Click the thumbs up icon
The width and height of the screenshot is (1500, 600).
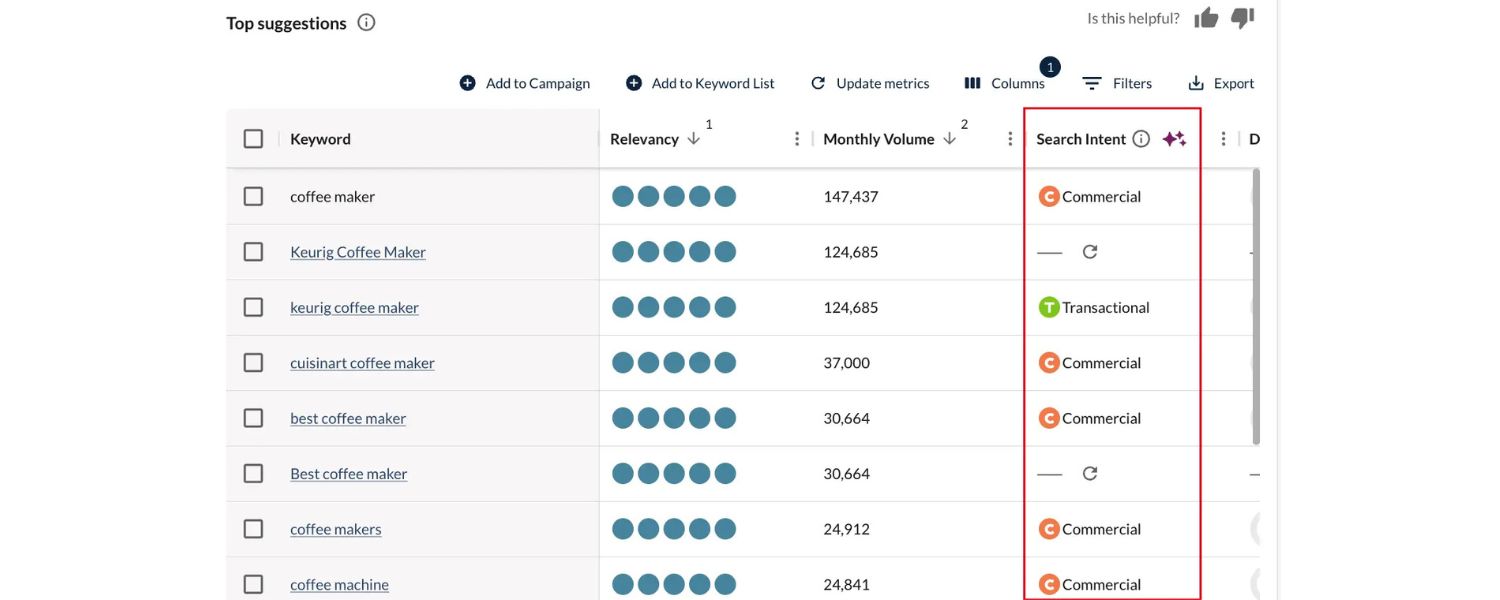(1205, 17)
